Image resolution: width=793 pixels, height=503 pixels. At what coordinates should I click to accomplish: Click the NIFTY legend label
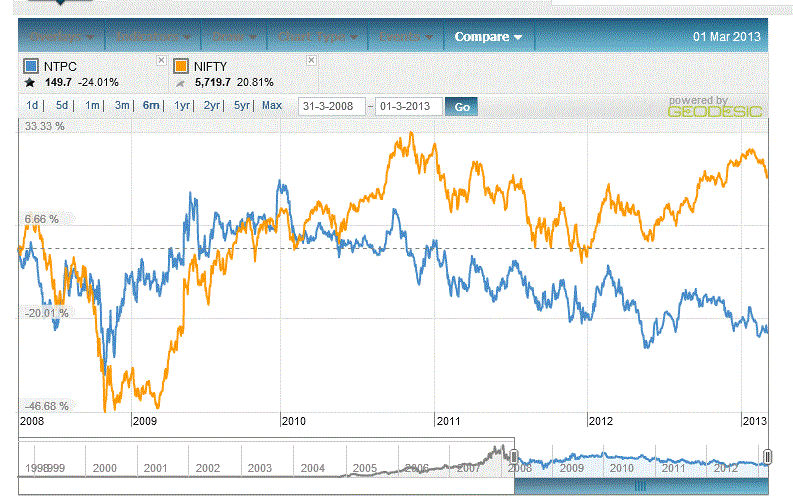point(210,67)
